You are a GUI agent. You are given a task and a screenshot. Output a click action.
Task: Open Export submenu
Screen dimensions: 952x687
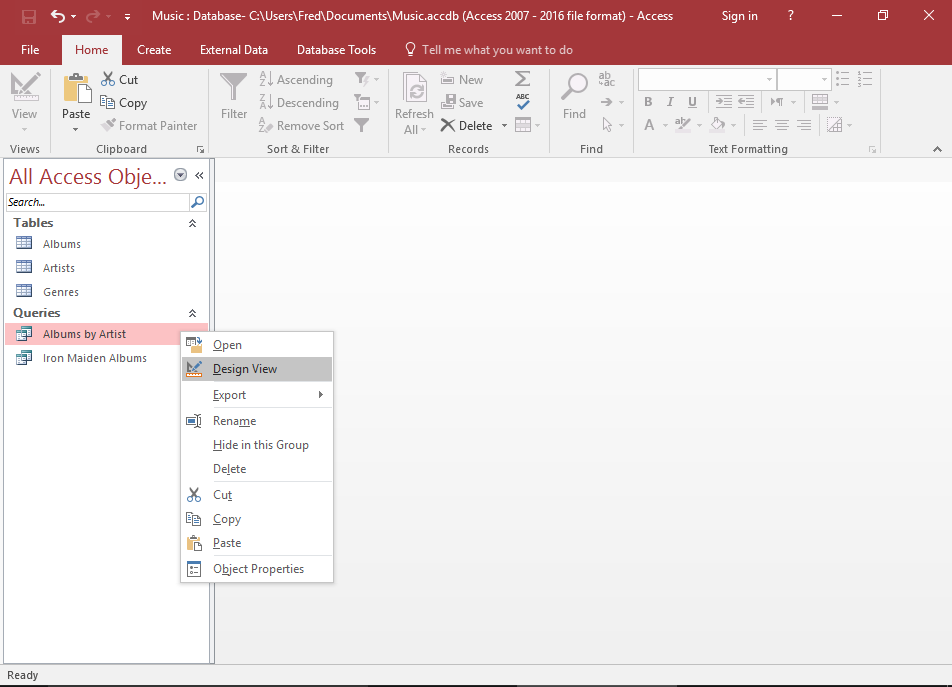pos(257,395)
